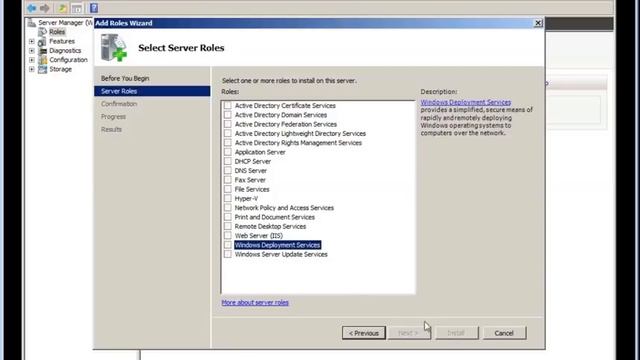Select Roles label in Server Manager tree
640x360 pixels.
click(57, 32)
